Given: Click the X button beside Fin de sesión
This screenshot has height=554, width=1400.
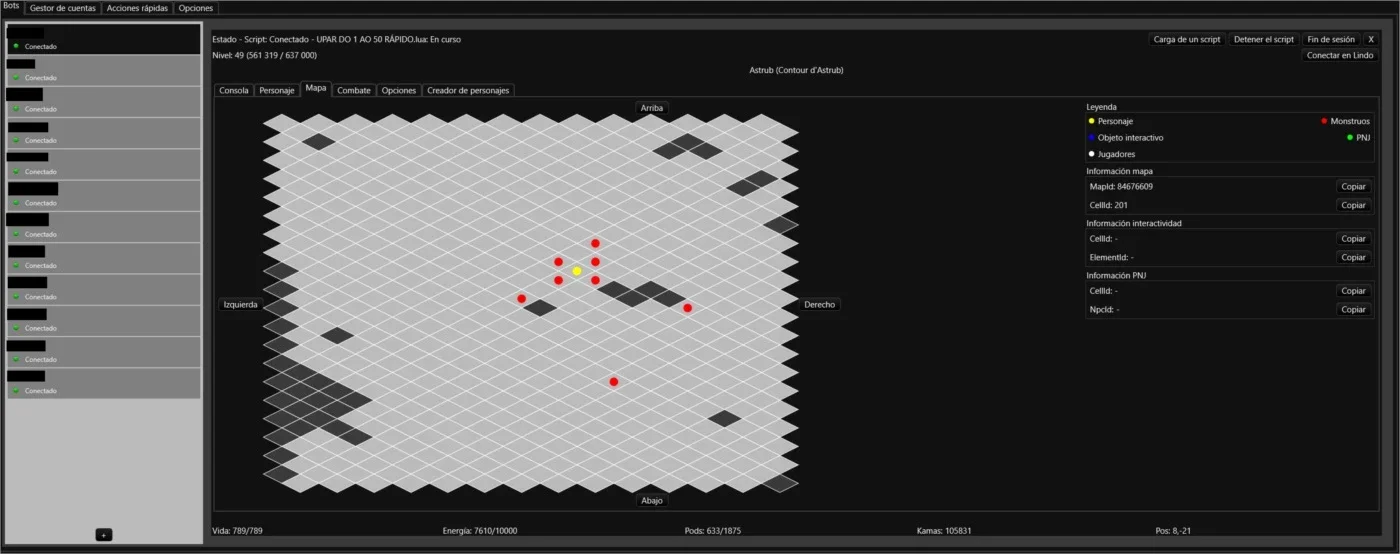Looking at the screenshot, I should tap(1371, 39).
